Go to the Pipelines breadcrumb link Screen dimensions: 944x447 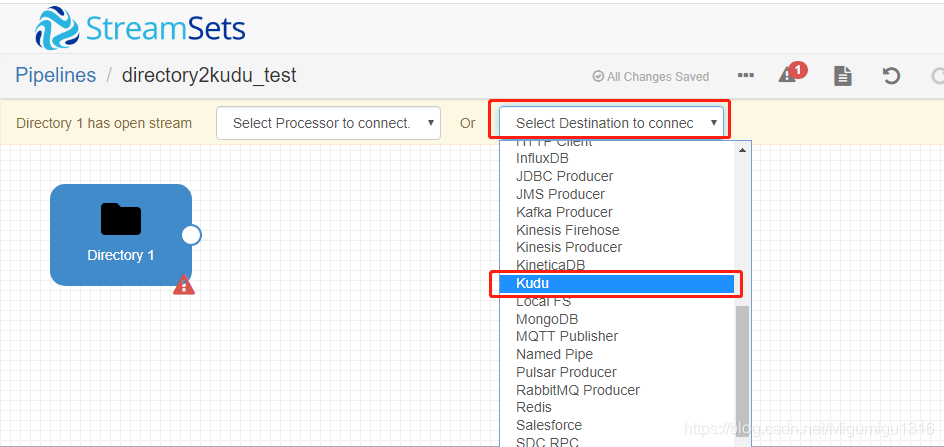click(55, 75)
